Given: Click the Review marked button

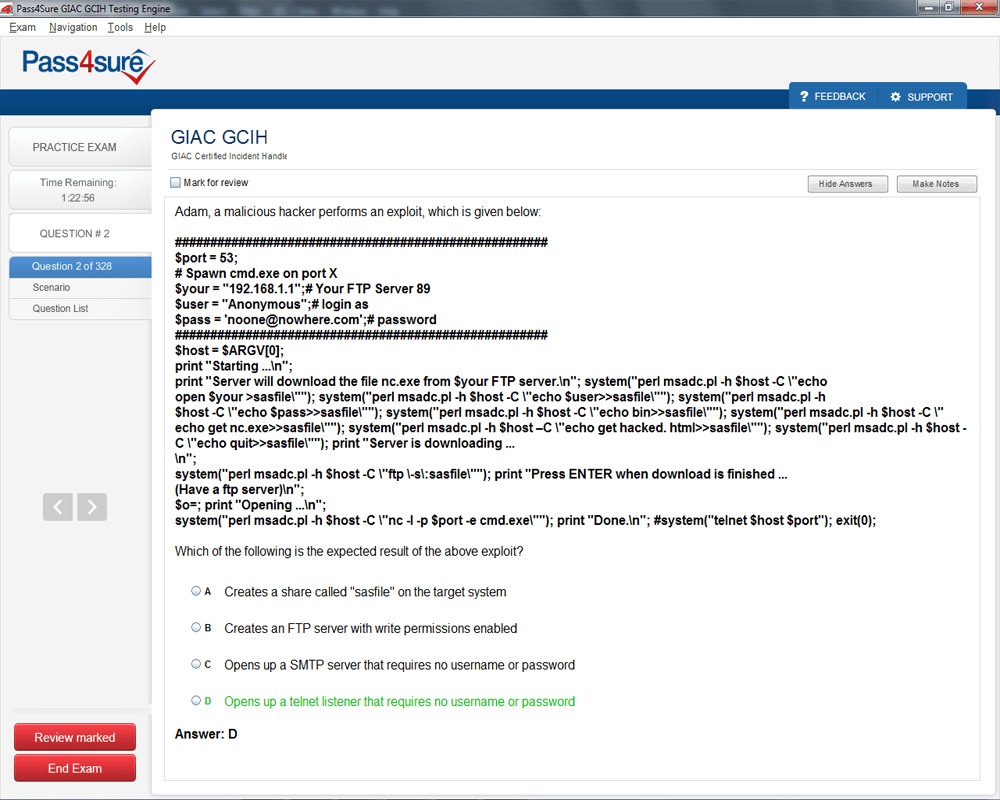Looking at the screenshot, I should 75,737.
